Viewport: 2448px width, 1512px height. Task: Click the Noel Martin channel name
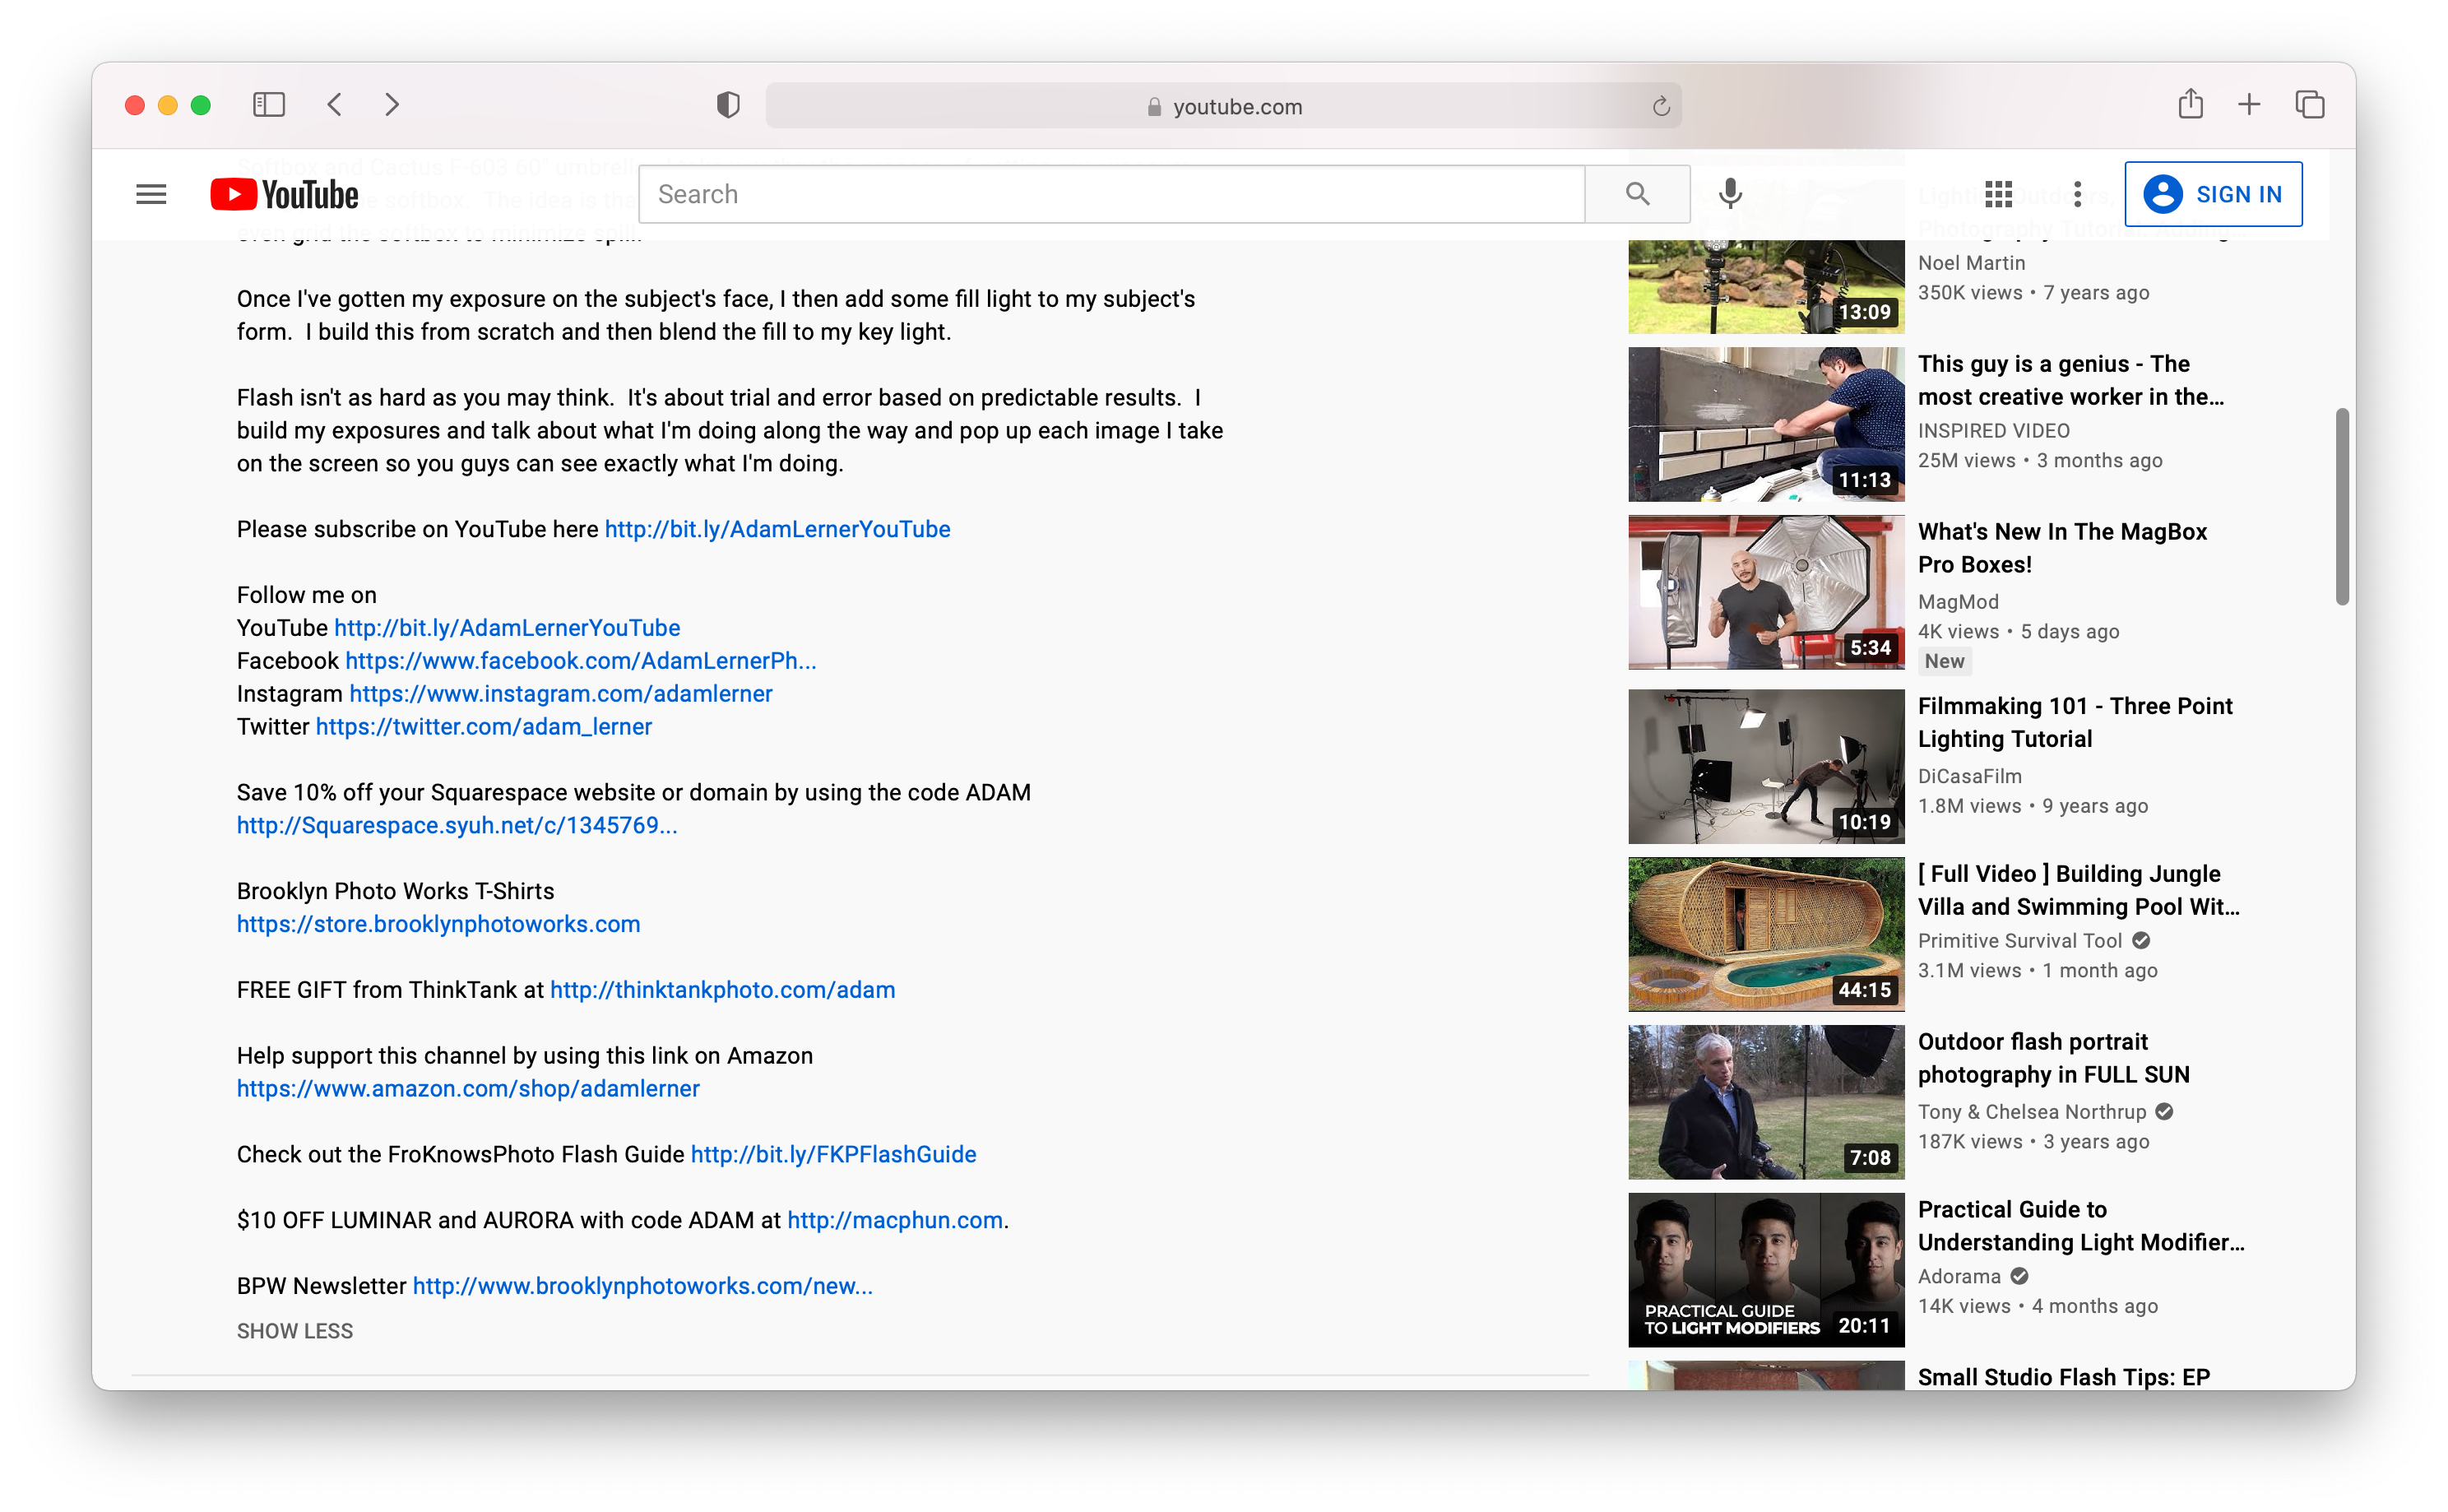[x=1971, y=263]
